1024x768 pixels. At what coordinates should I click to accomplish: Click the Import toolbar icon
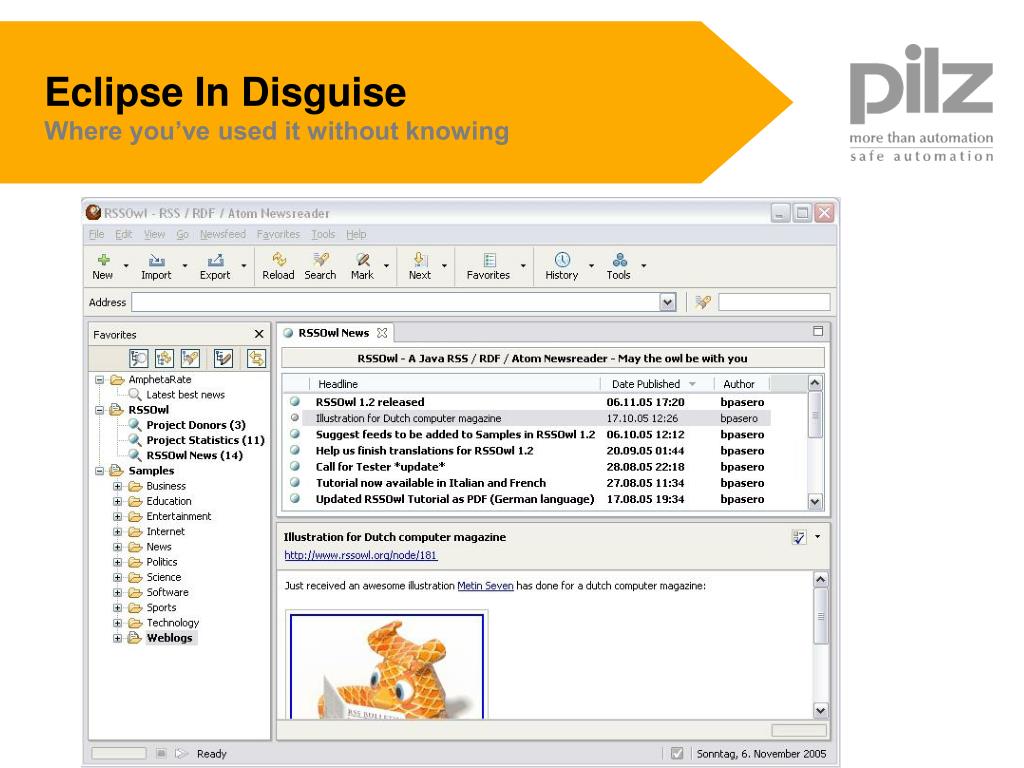pos(156,260)
